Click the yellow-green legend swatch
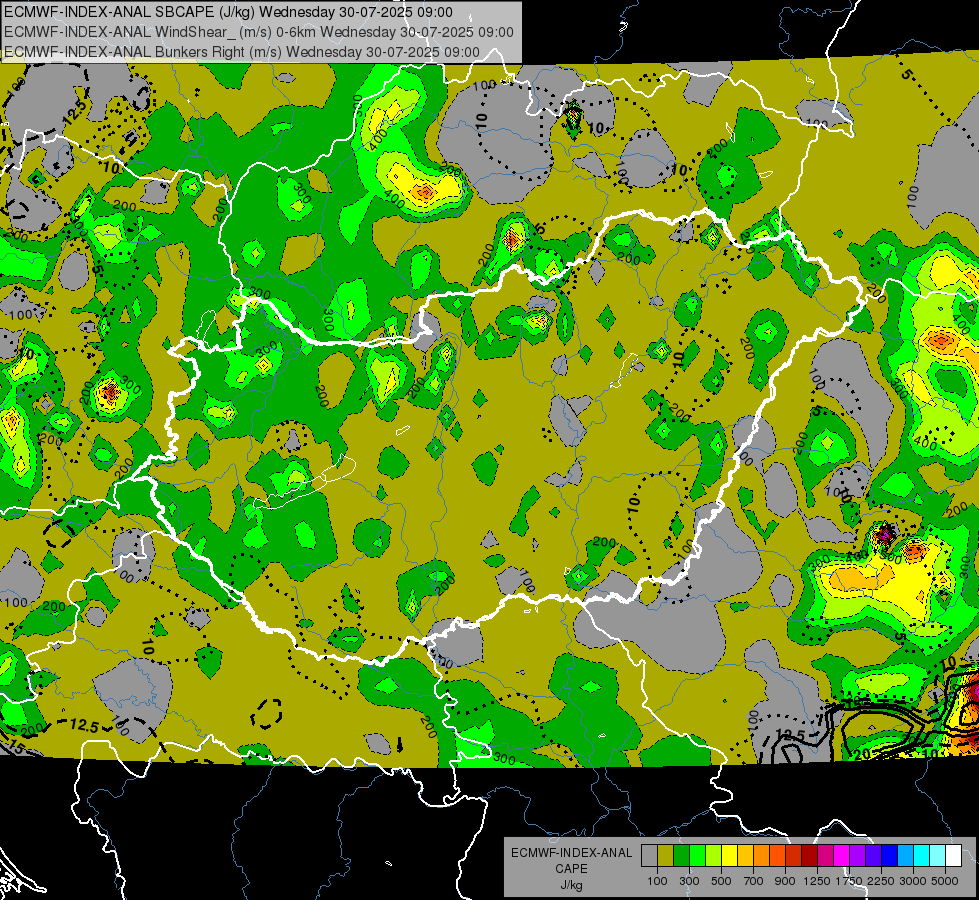Screen dimensions: 979x900 [714, 856]
